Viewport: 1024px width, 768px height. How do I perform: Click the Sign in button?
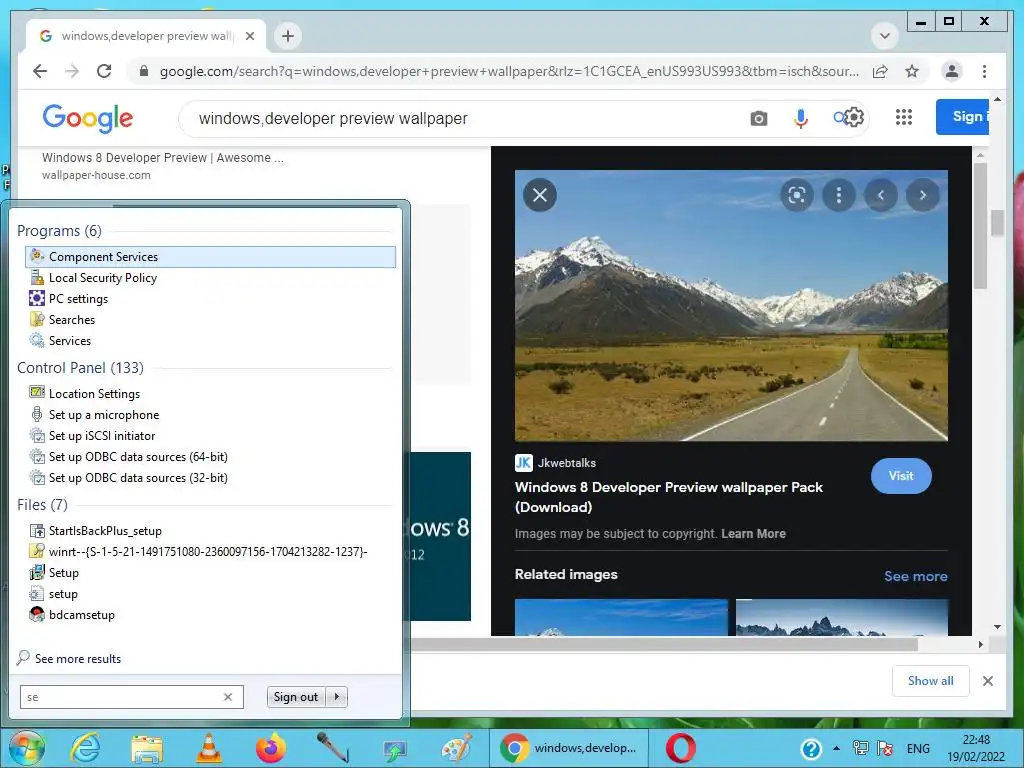pyautogui.click(x=963, y=117)
